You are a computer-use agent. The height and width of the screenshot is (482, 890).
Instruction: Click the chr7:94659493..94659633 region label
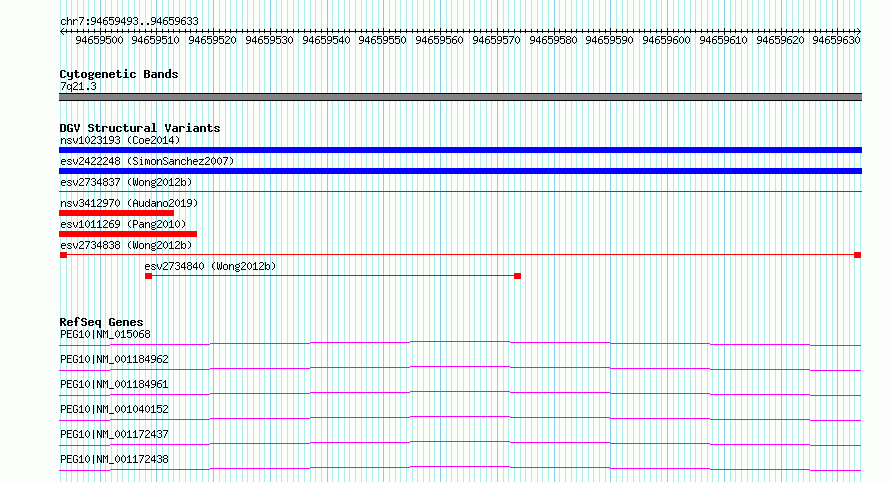click(129, 22)
